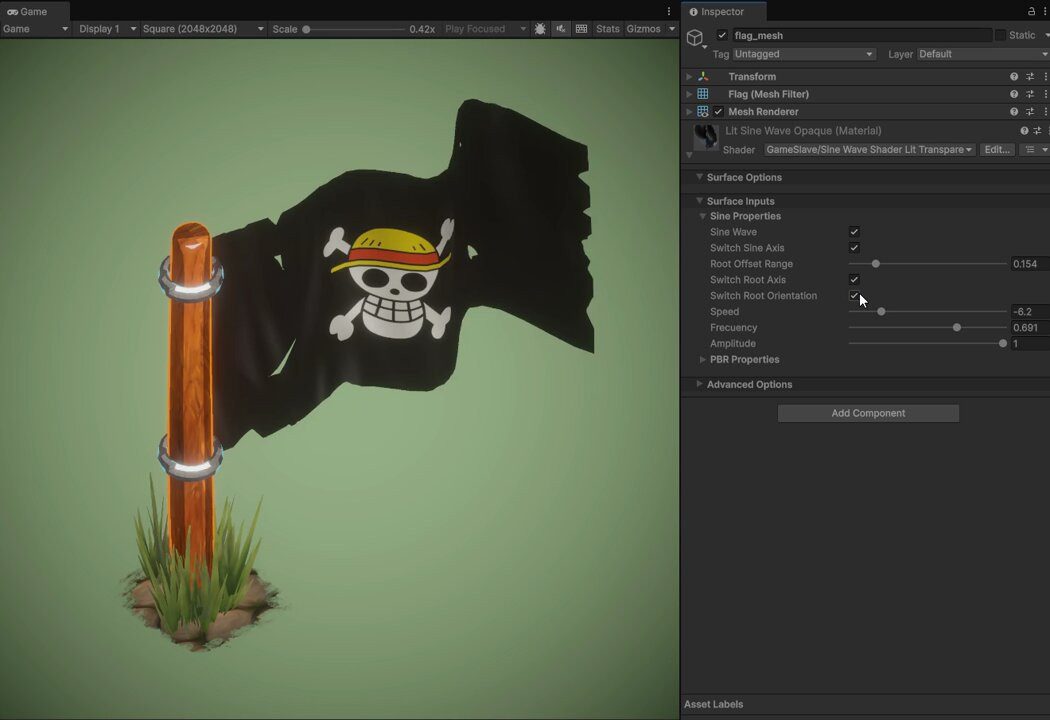The height and width of the screenshot is (720, 1050).
Task: Open the Game view three-dot menu
Action: pos(668,11)
